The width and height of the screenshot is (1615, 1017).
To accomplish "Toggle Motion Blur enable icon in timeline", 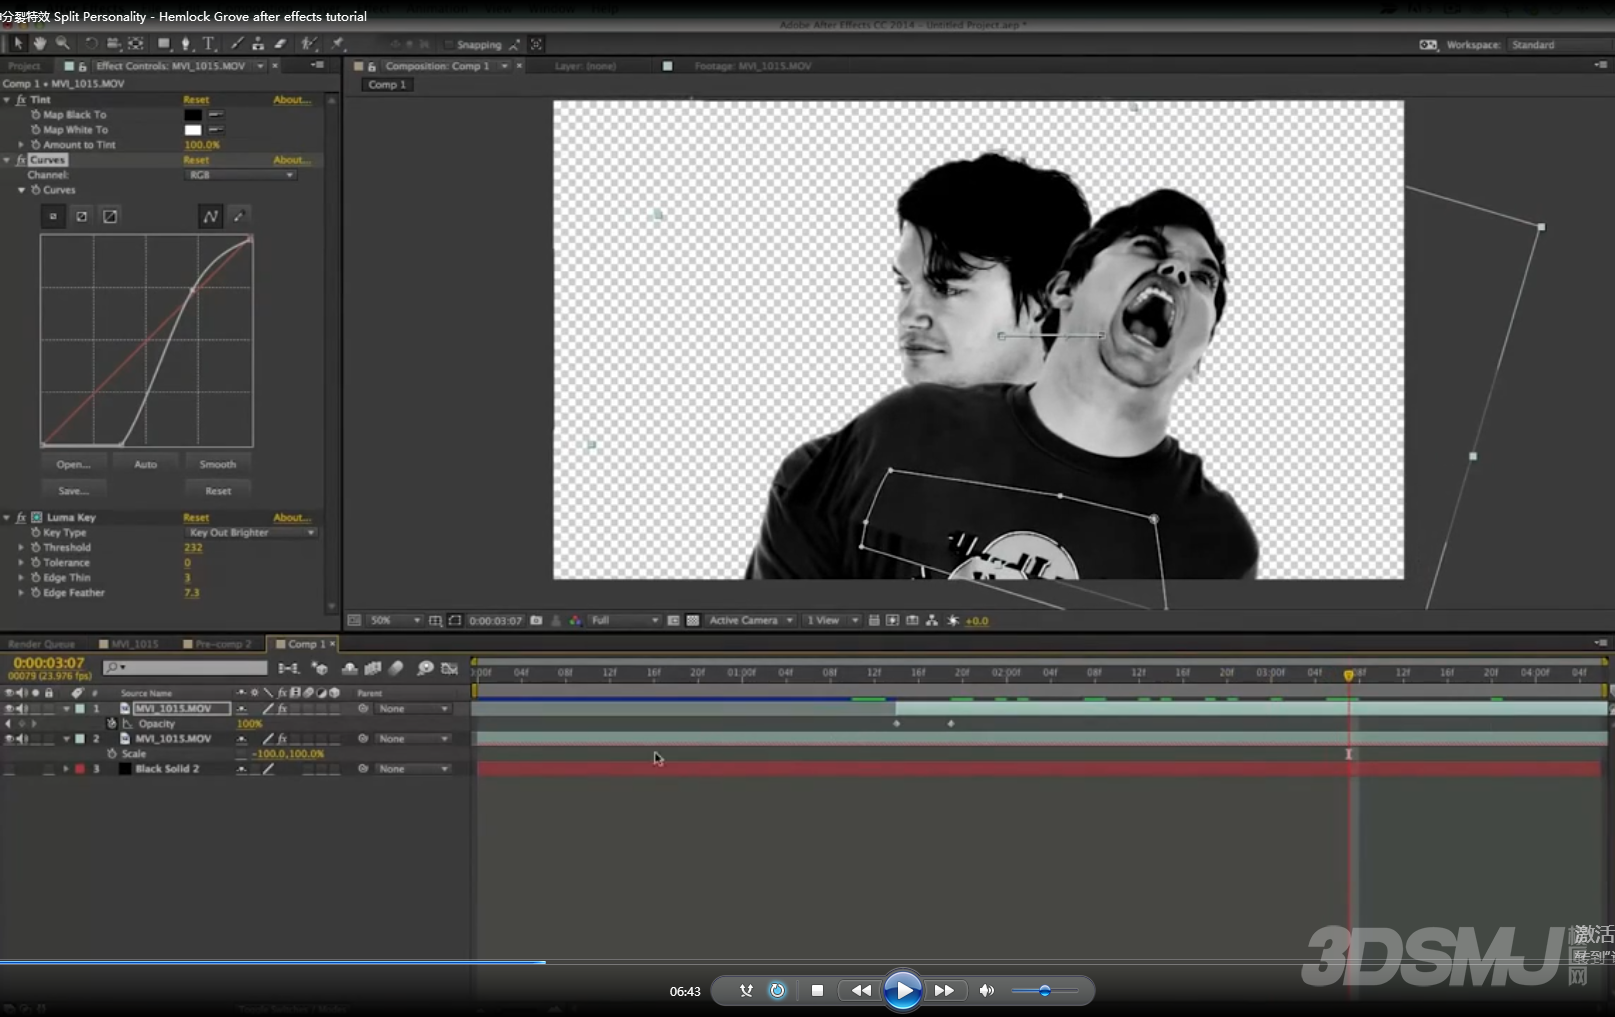I will coord(397,668).
